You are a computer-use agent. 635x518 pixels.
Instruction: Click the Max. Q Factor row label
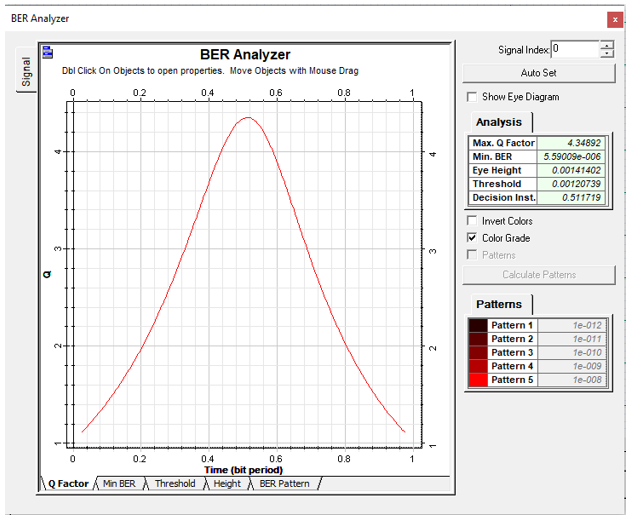503,143
